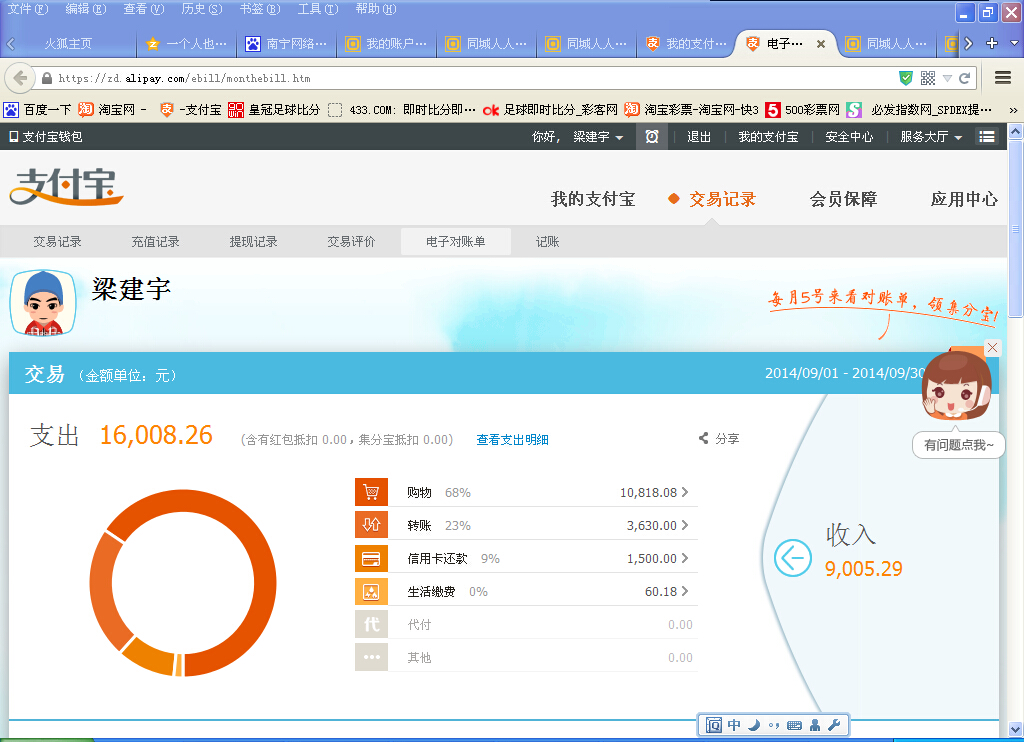Click the 分享 share icon
The image size is (1024, 742).
point(704,439)
